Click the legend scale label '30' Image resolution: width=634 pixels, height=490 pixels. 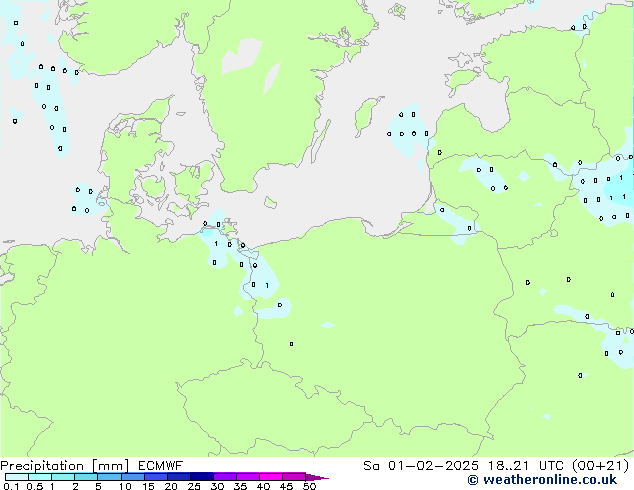coord(217,486)
